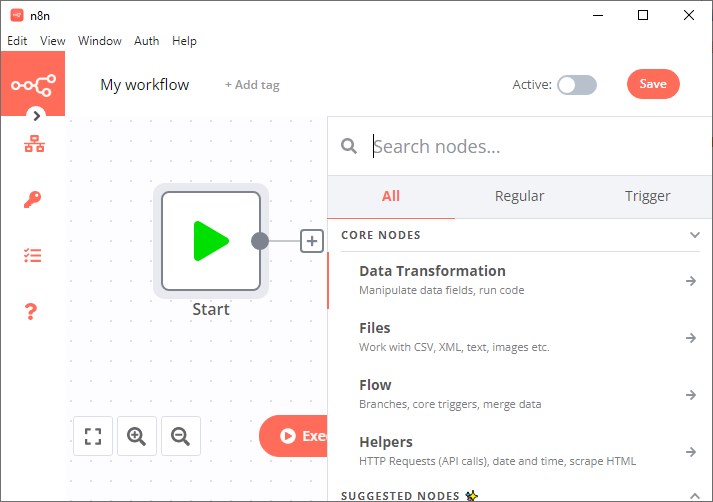
Task: Switch to the Trigger tab
Action: pos(648,196)
